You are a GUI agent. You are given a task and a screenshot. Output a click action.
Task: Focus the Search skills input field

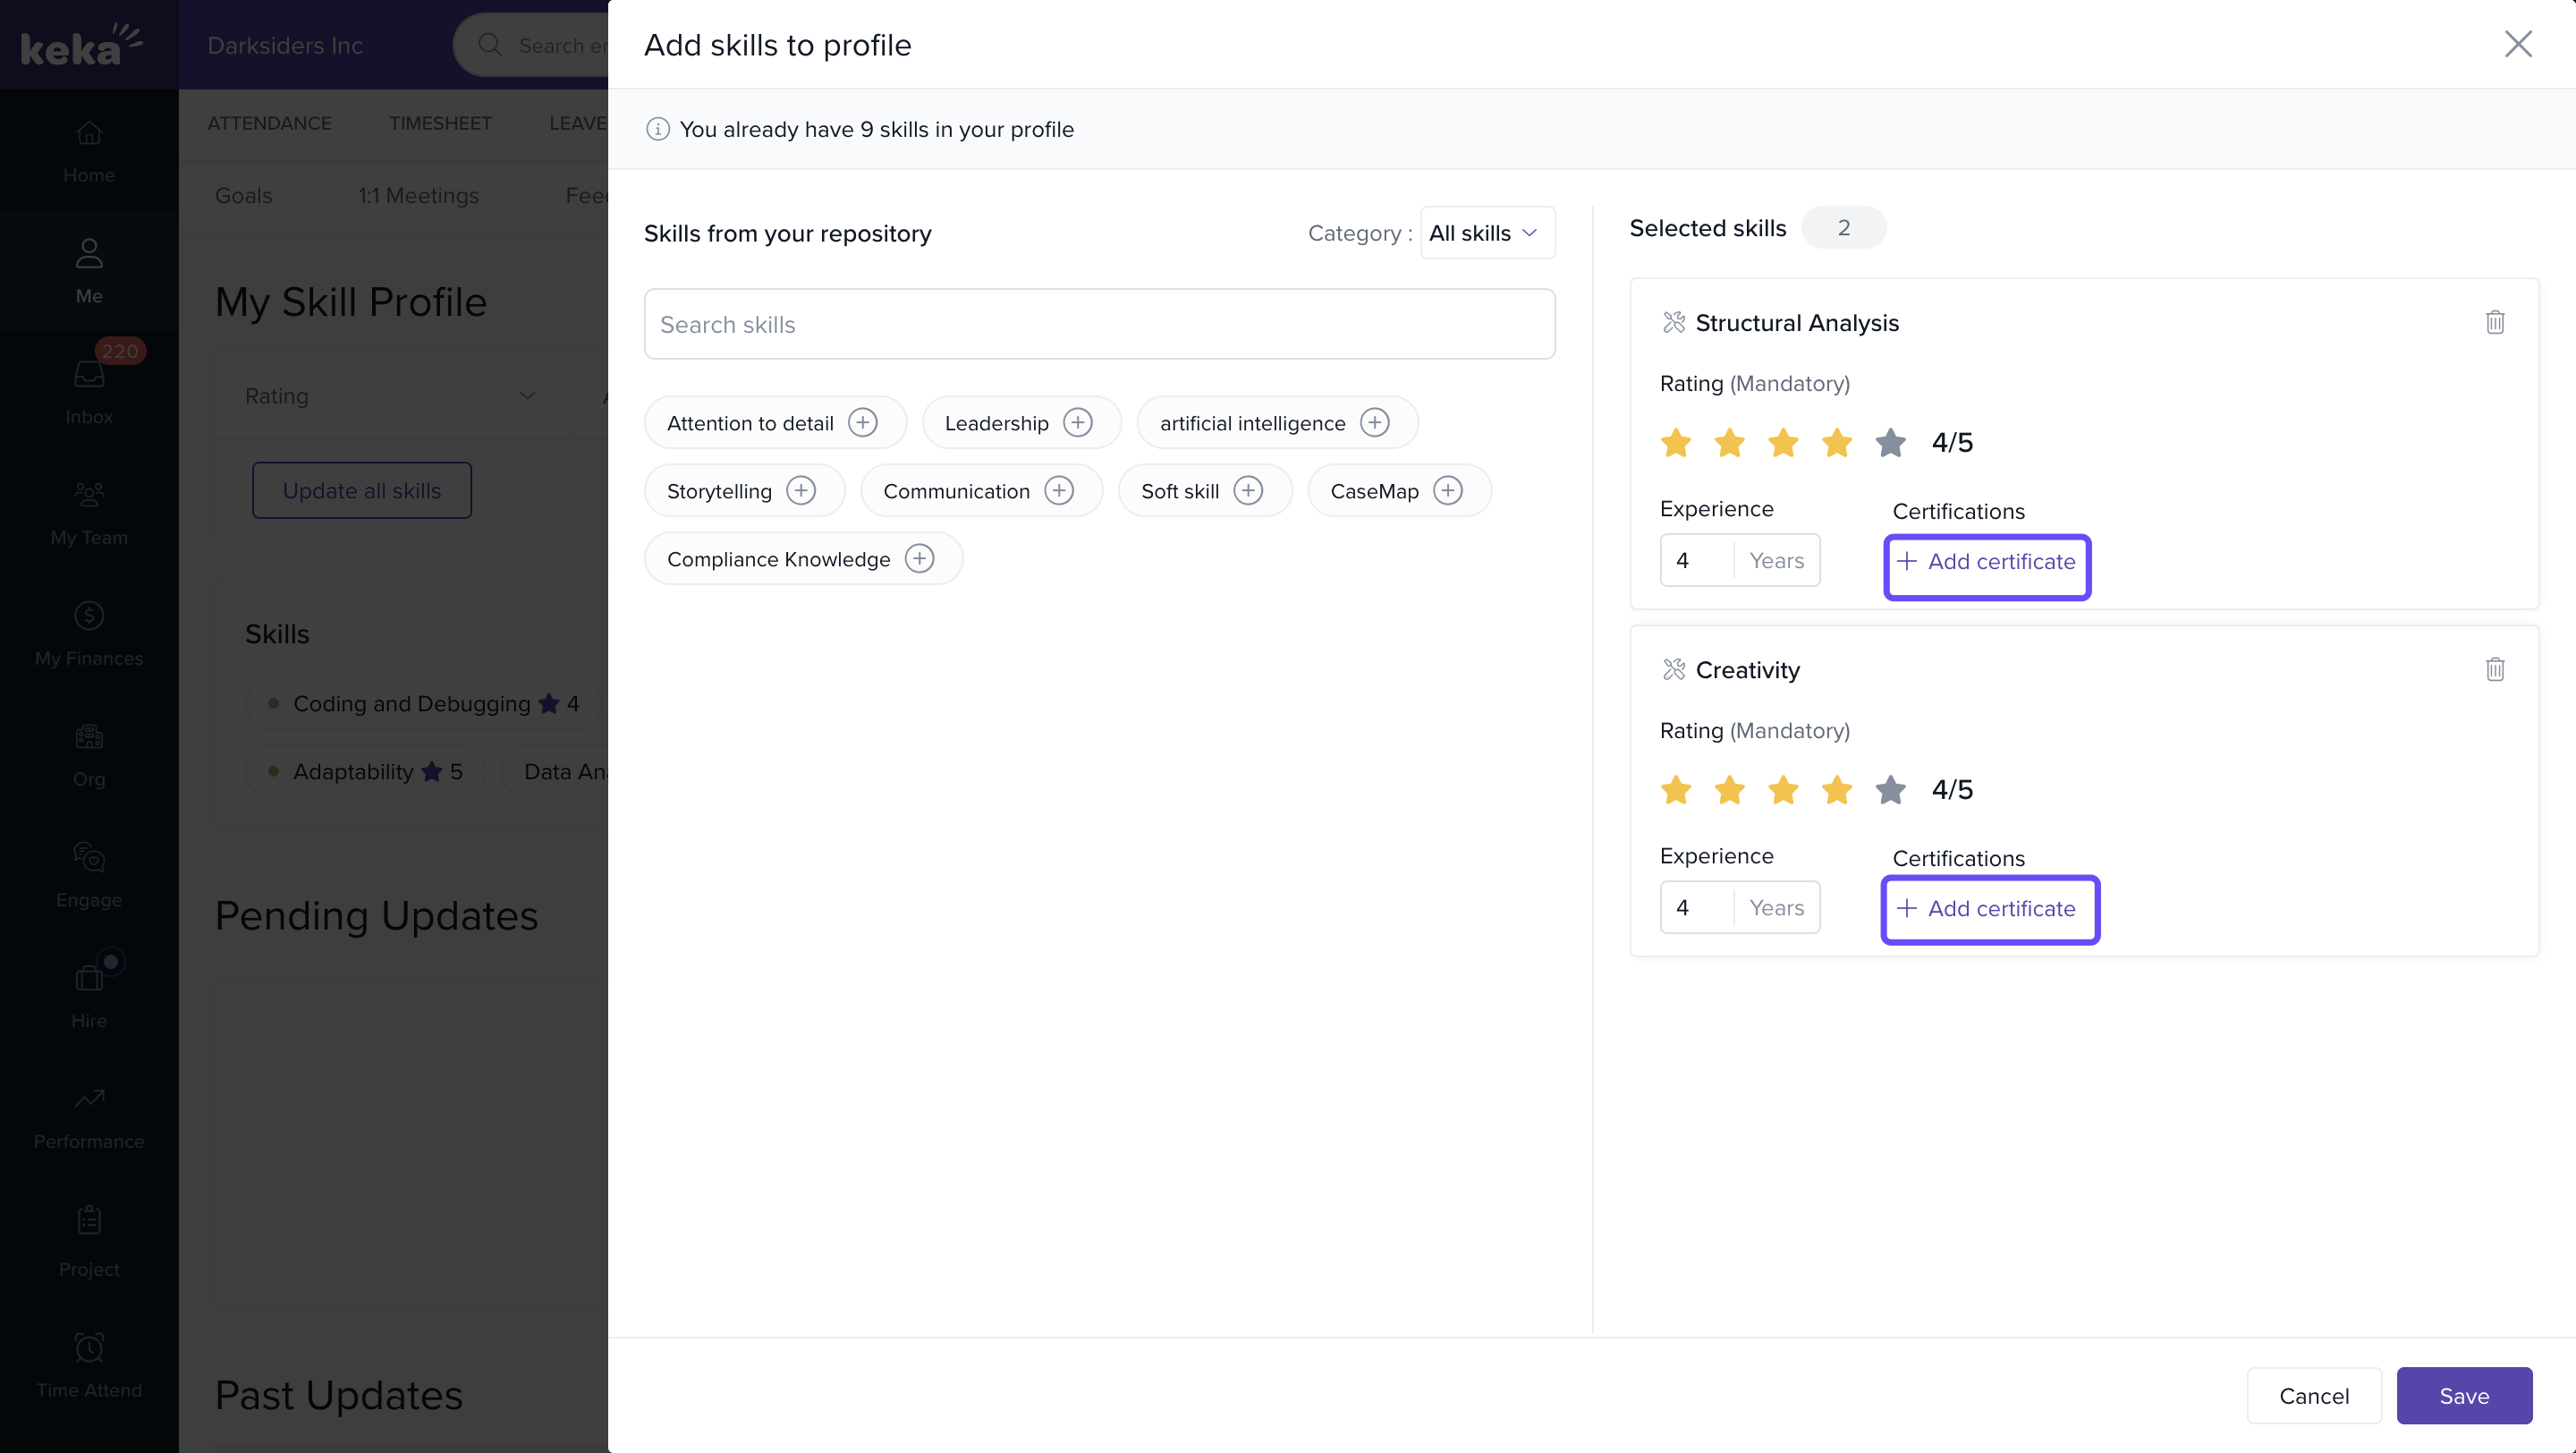(x=1098, y=325)
